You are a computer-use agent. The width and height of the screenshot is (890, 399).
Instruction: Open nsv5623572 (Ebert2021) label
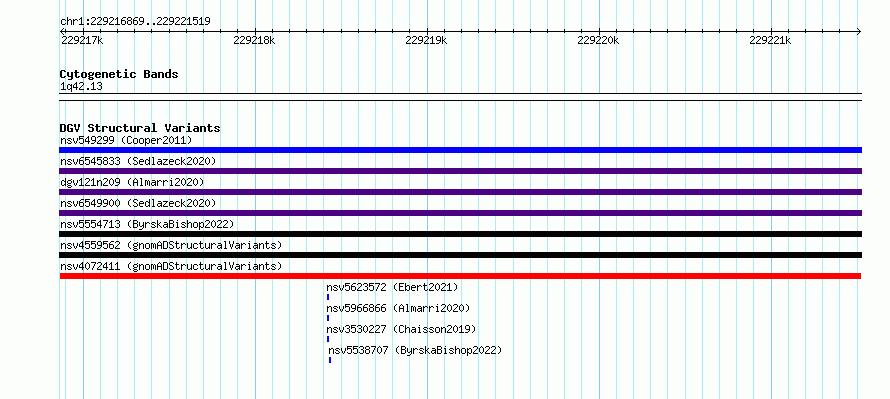pos(392,287)
